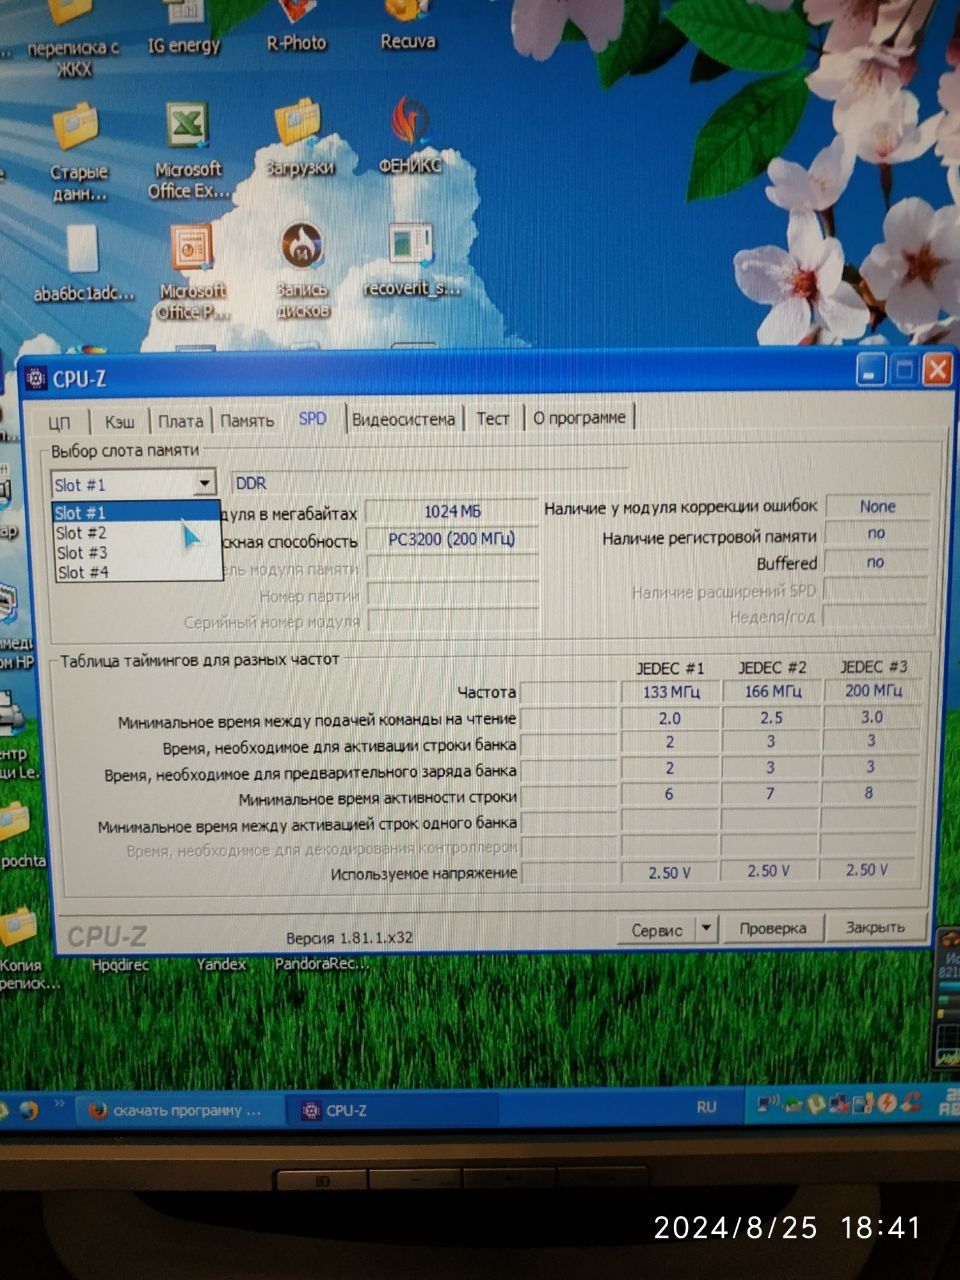Image resolution: width=960 pixels, height=1280 pixels.
Task: Minimize the CPU-Z window
Action: 872,371
